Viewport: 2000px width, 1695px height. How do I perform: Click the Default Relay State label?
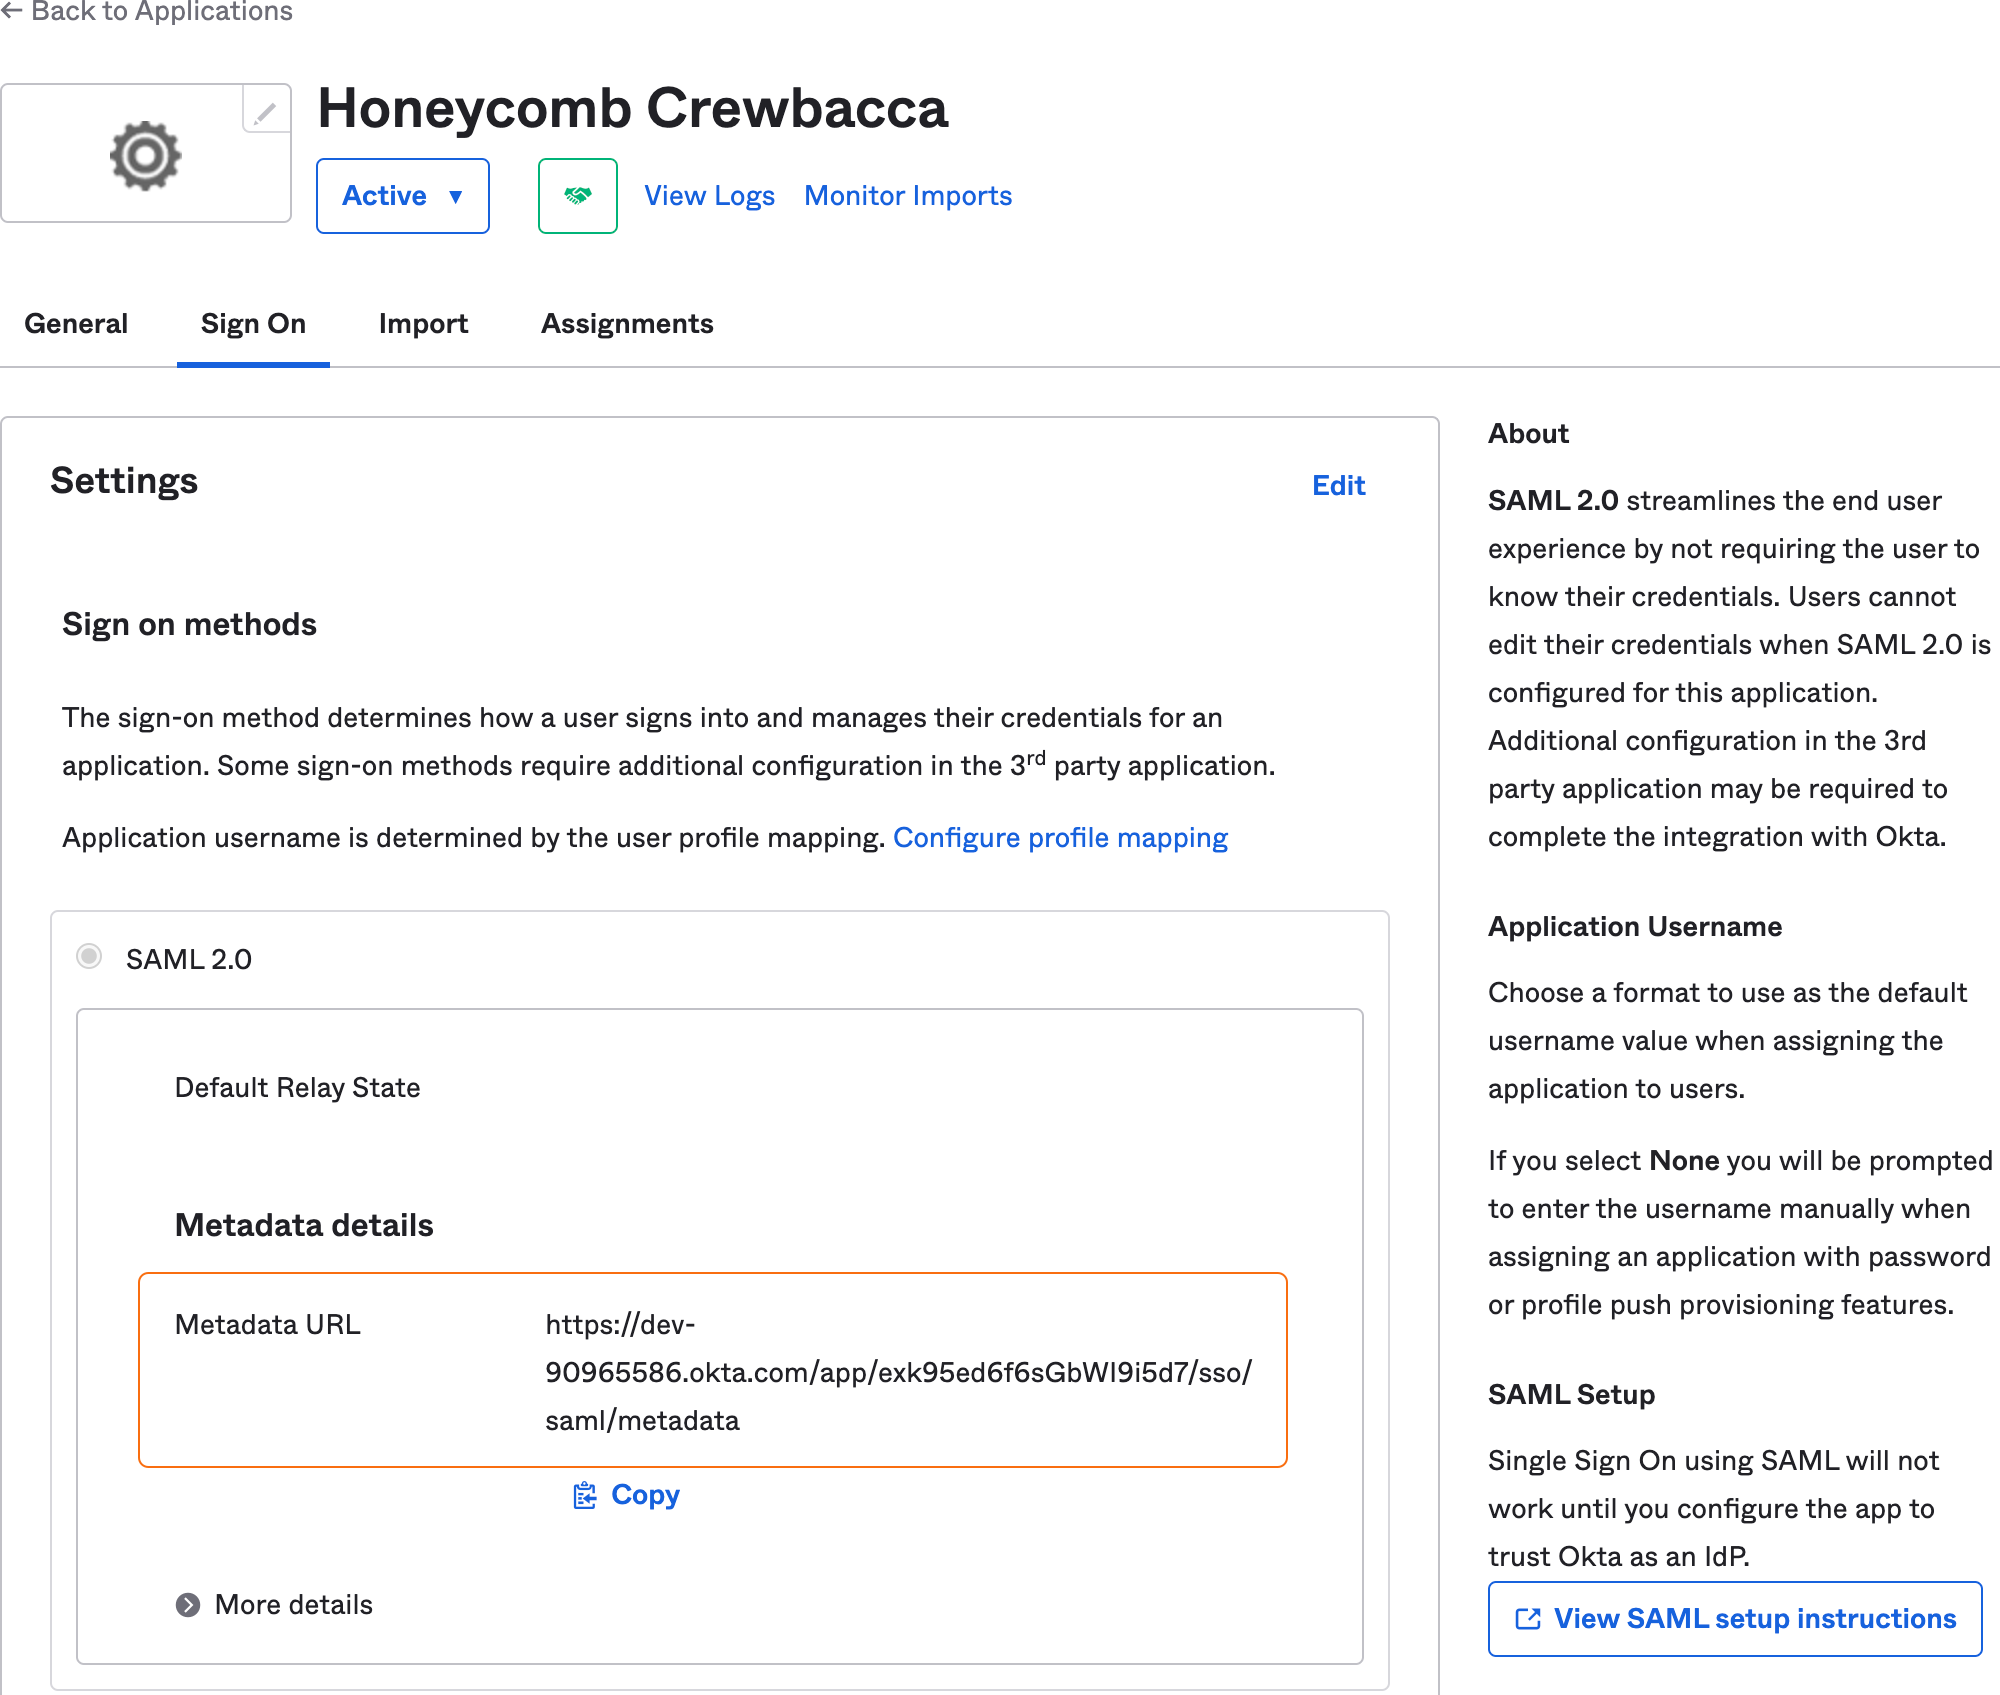297,1088
